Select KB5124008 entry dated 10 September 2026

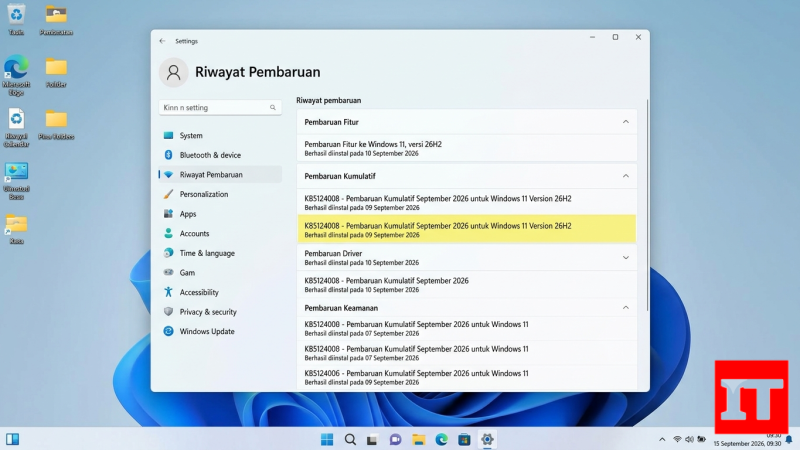click(x=467, y=285)
